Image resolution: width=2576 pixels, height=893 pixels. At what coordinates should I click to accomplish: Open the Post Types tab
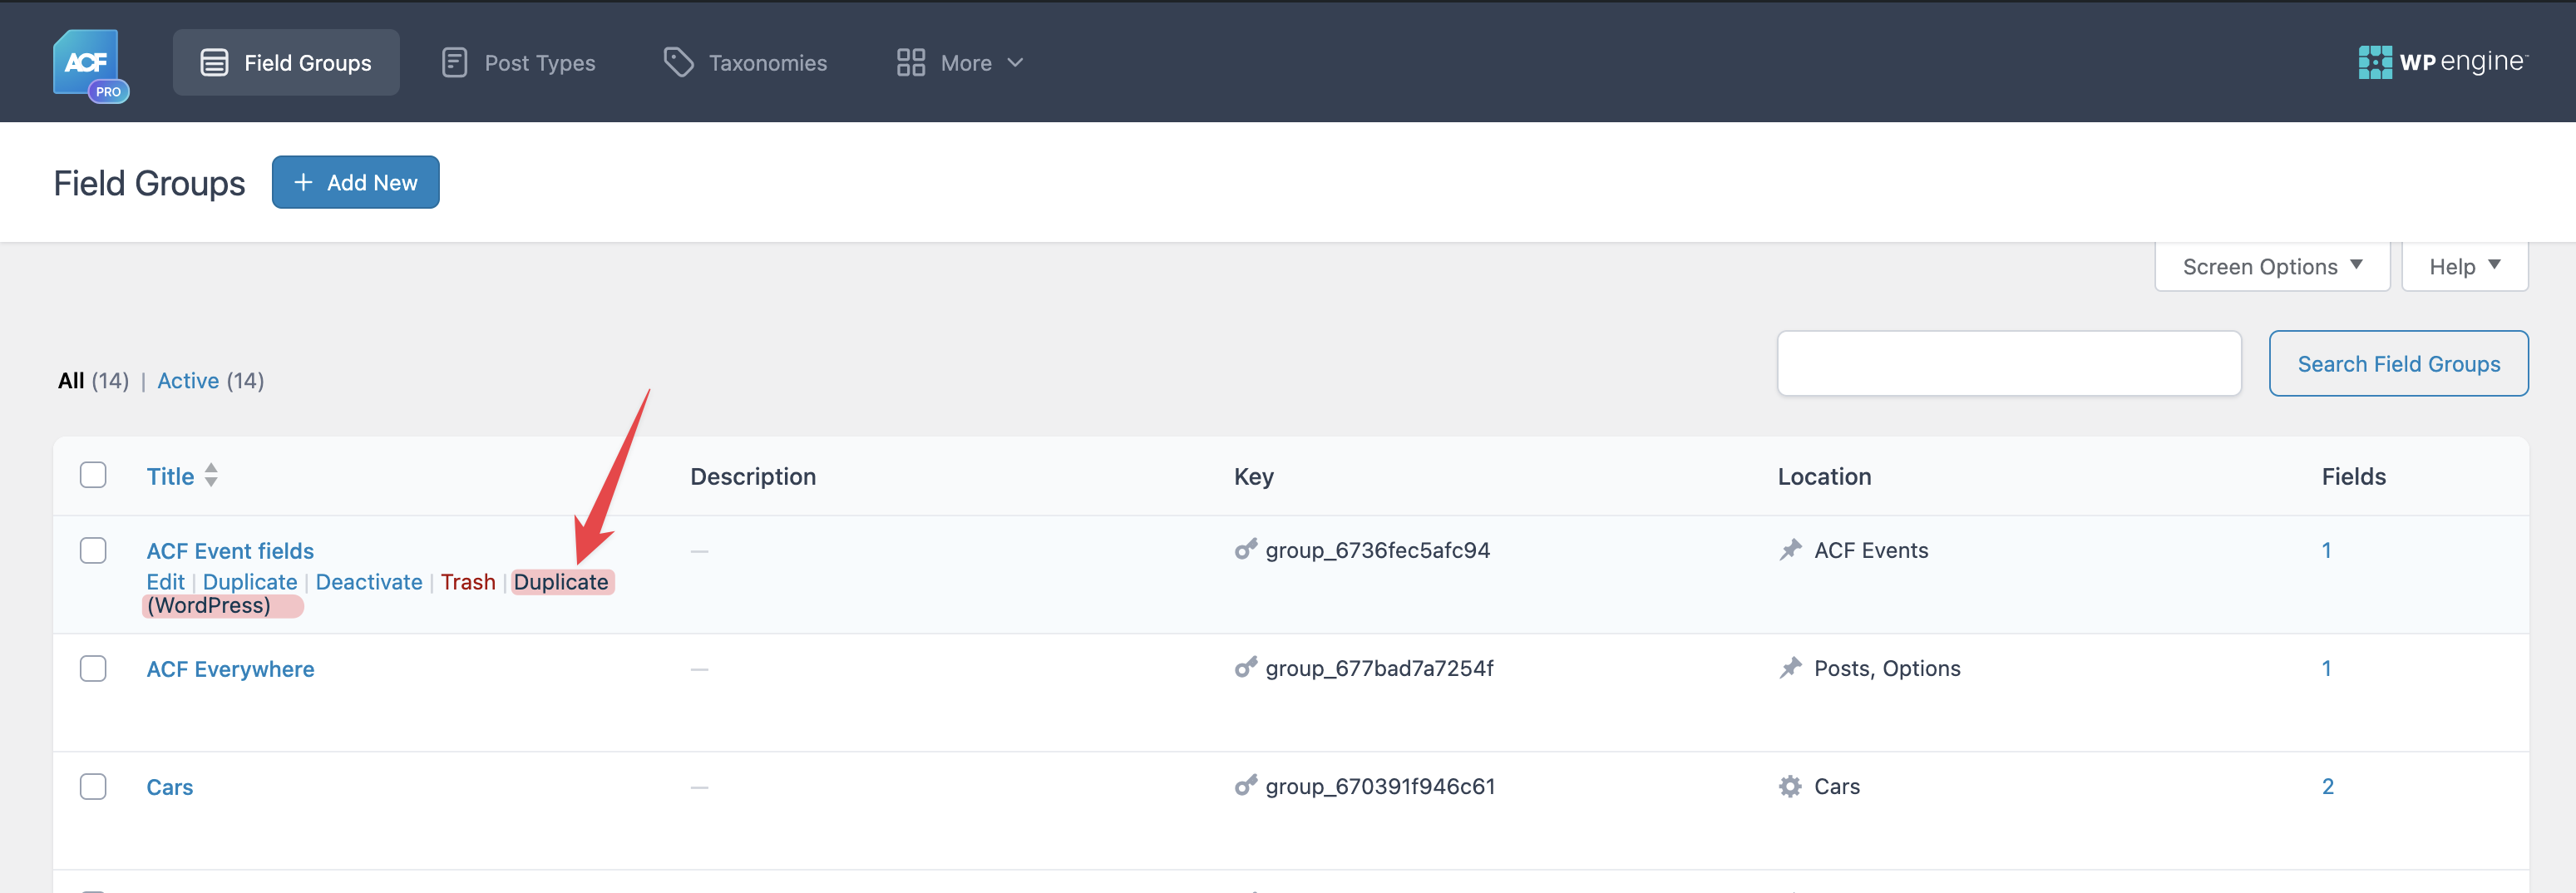pos(519,63)
